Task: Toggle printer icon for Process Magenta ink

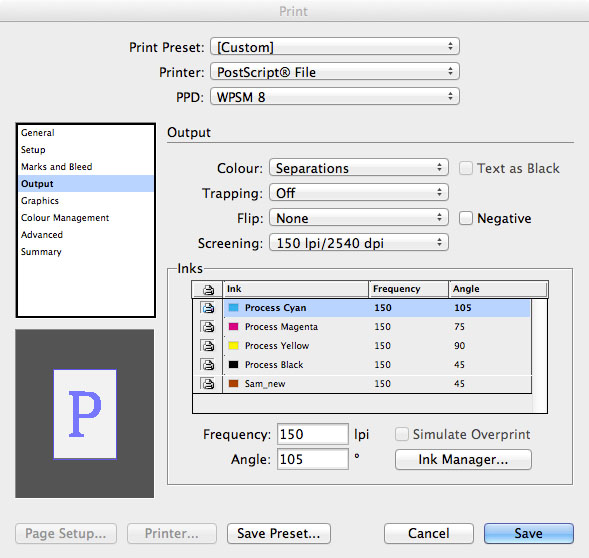Action: pos(208,327)
